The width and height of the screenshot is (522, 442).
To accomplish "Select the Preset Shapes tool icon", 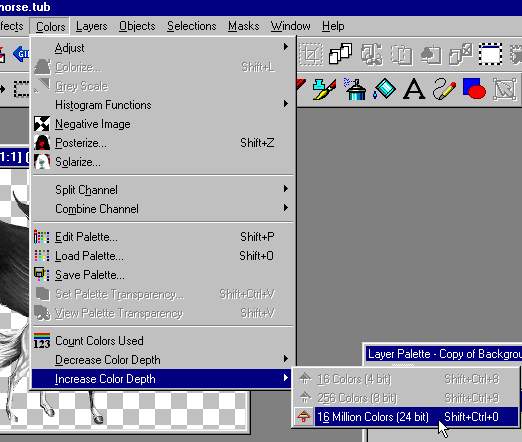I will tap(474, 89).
